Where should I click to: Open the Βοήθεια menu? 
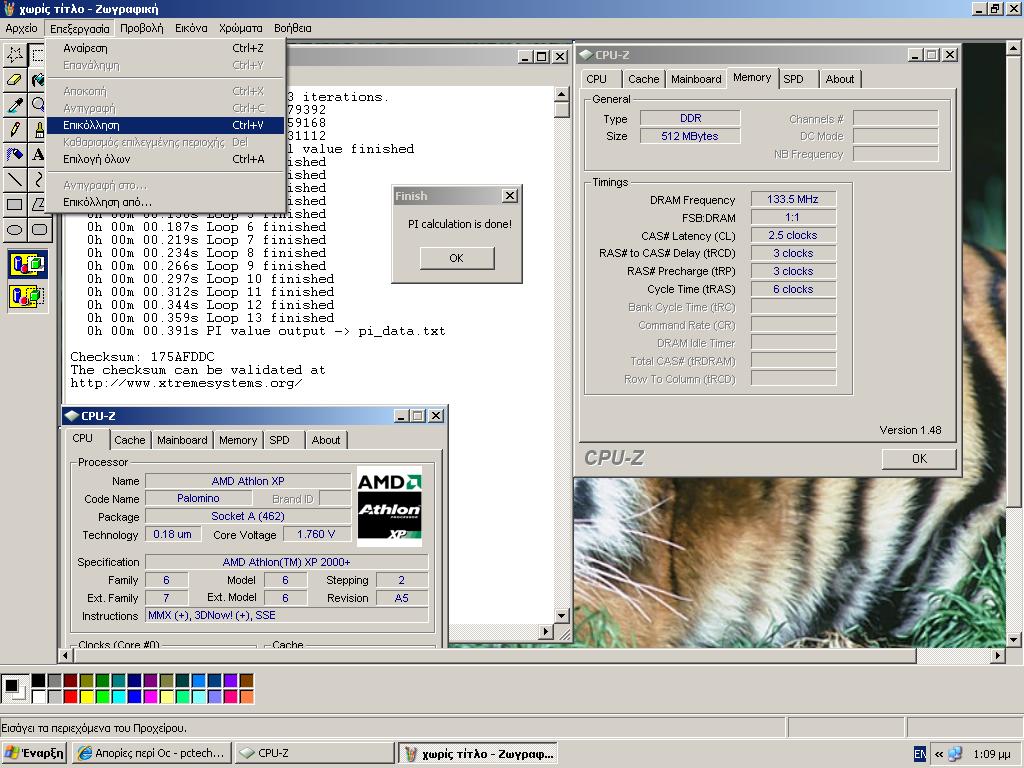[293, 28]
